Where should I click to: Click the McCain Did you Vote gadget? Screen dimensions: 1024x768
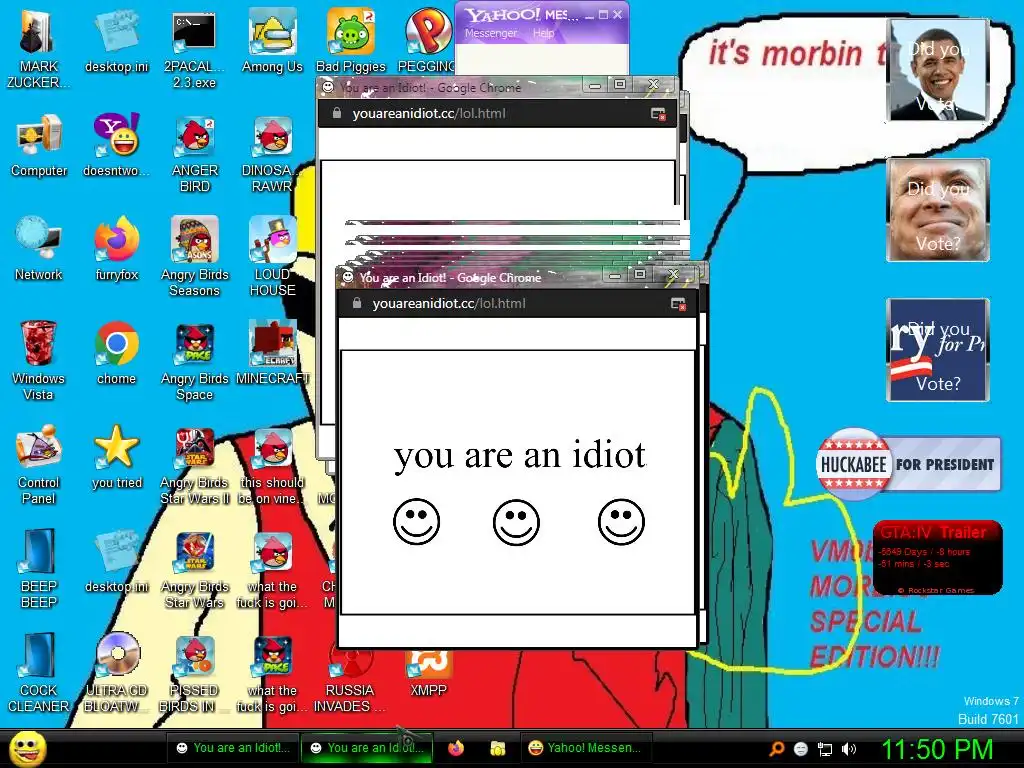click(938, 210)
